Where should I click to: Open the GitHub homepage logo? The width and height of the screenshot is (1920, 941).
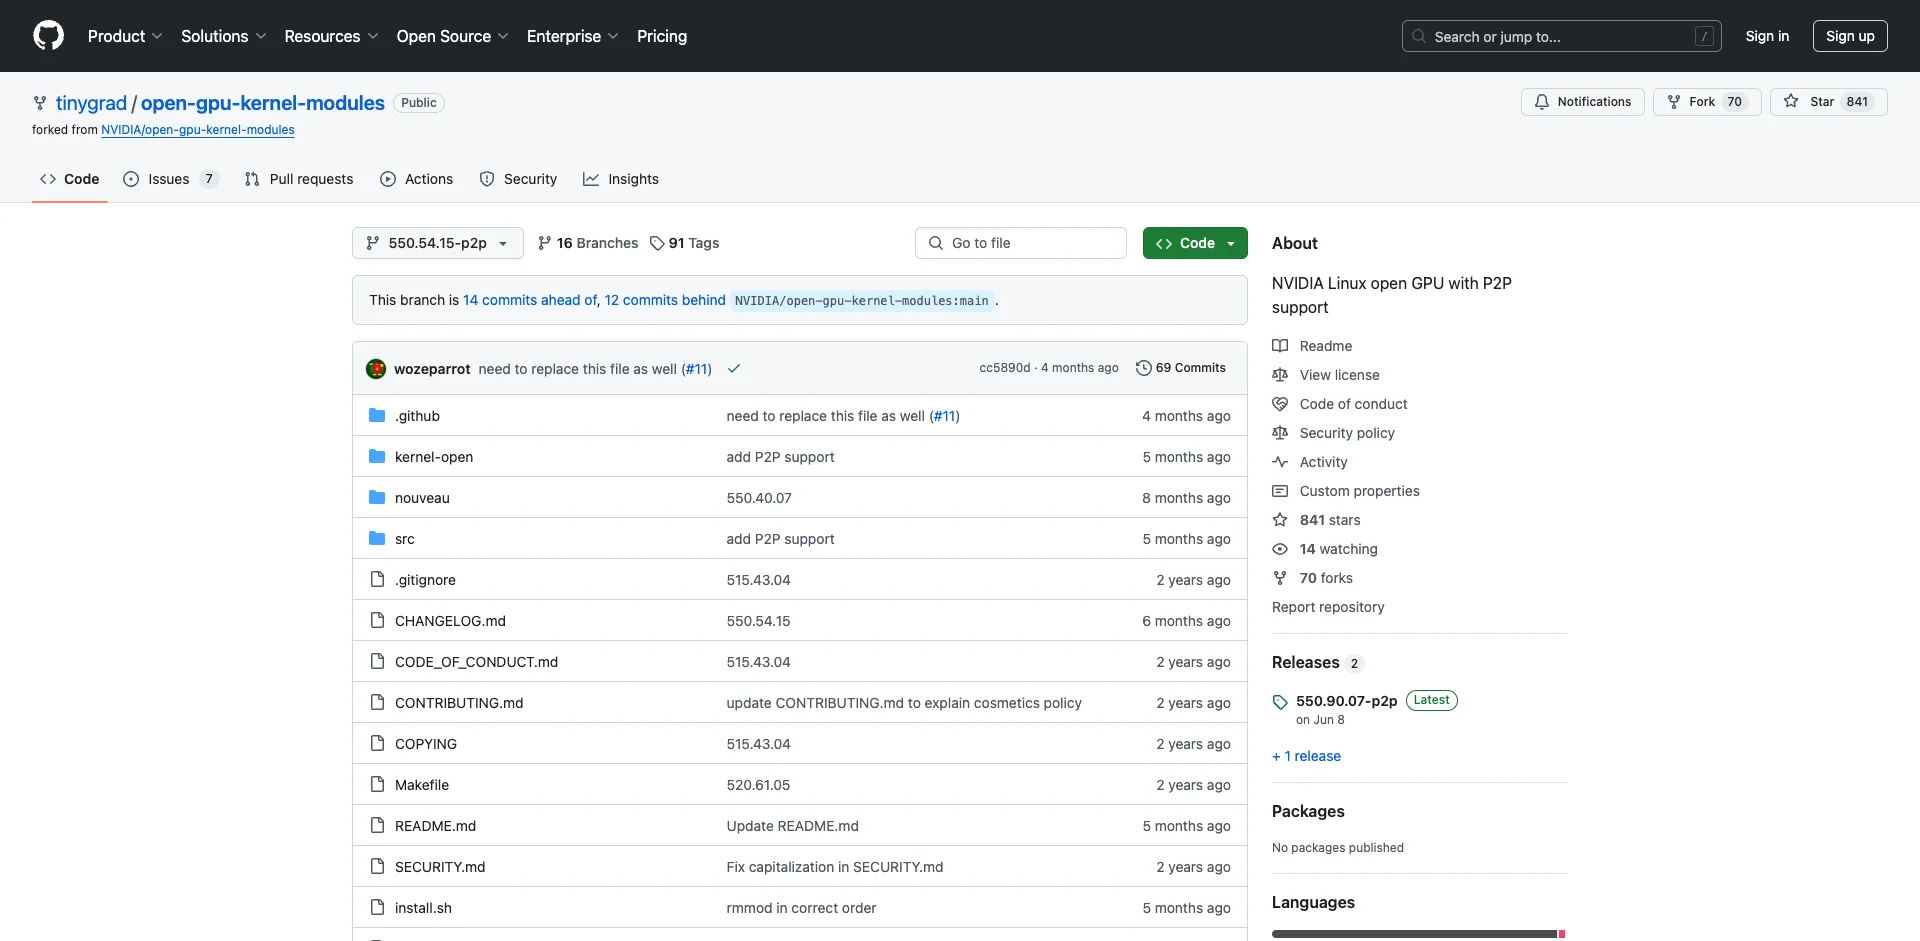coord(48,36)
